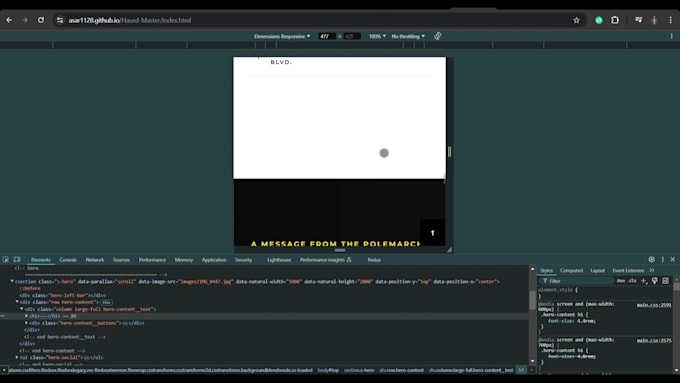
Task: Open the 100% zoom dropdown
Action: pos(377,36)
